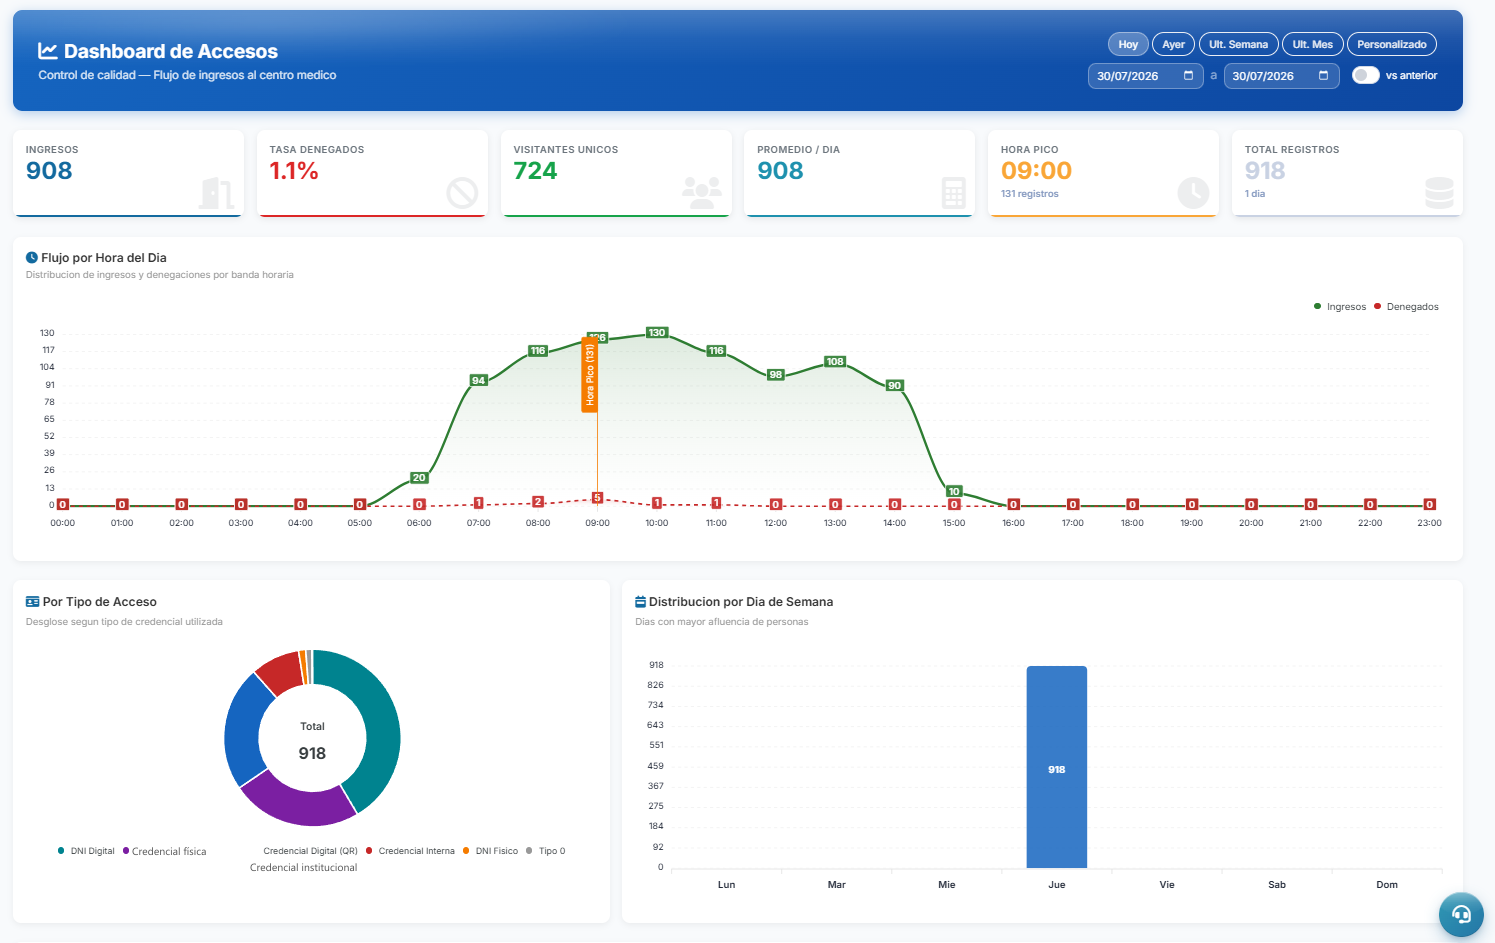1495x943 pixels.
Task: Select the Hoy date range
Action: click(1128, 44)
